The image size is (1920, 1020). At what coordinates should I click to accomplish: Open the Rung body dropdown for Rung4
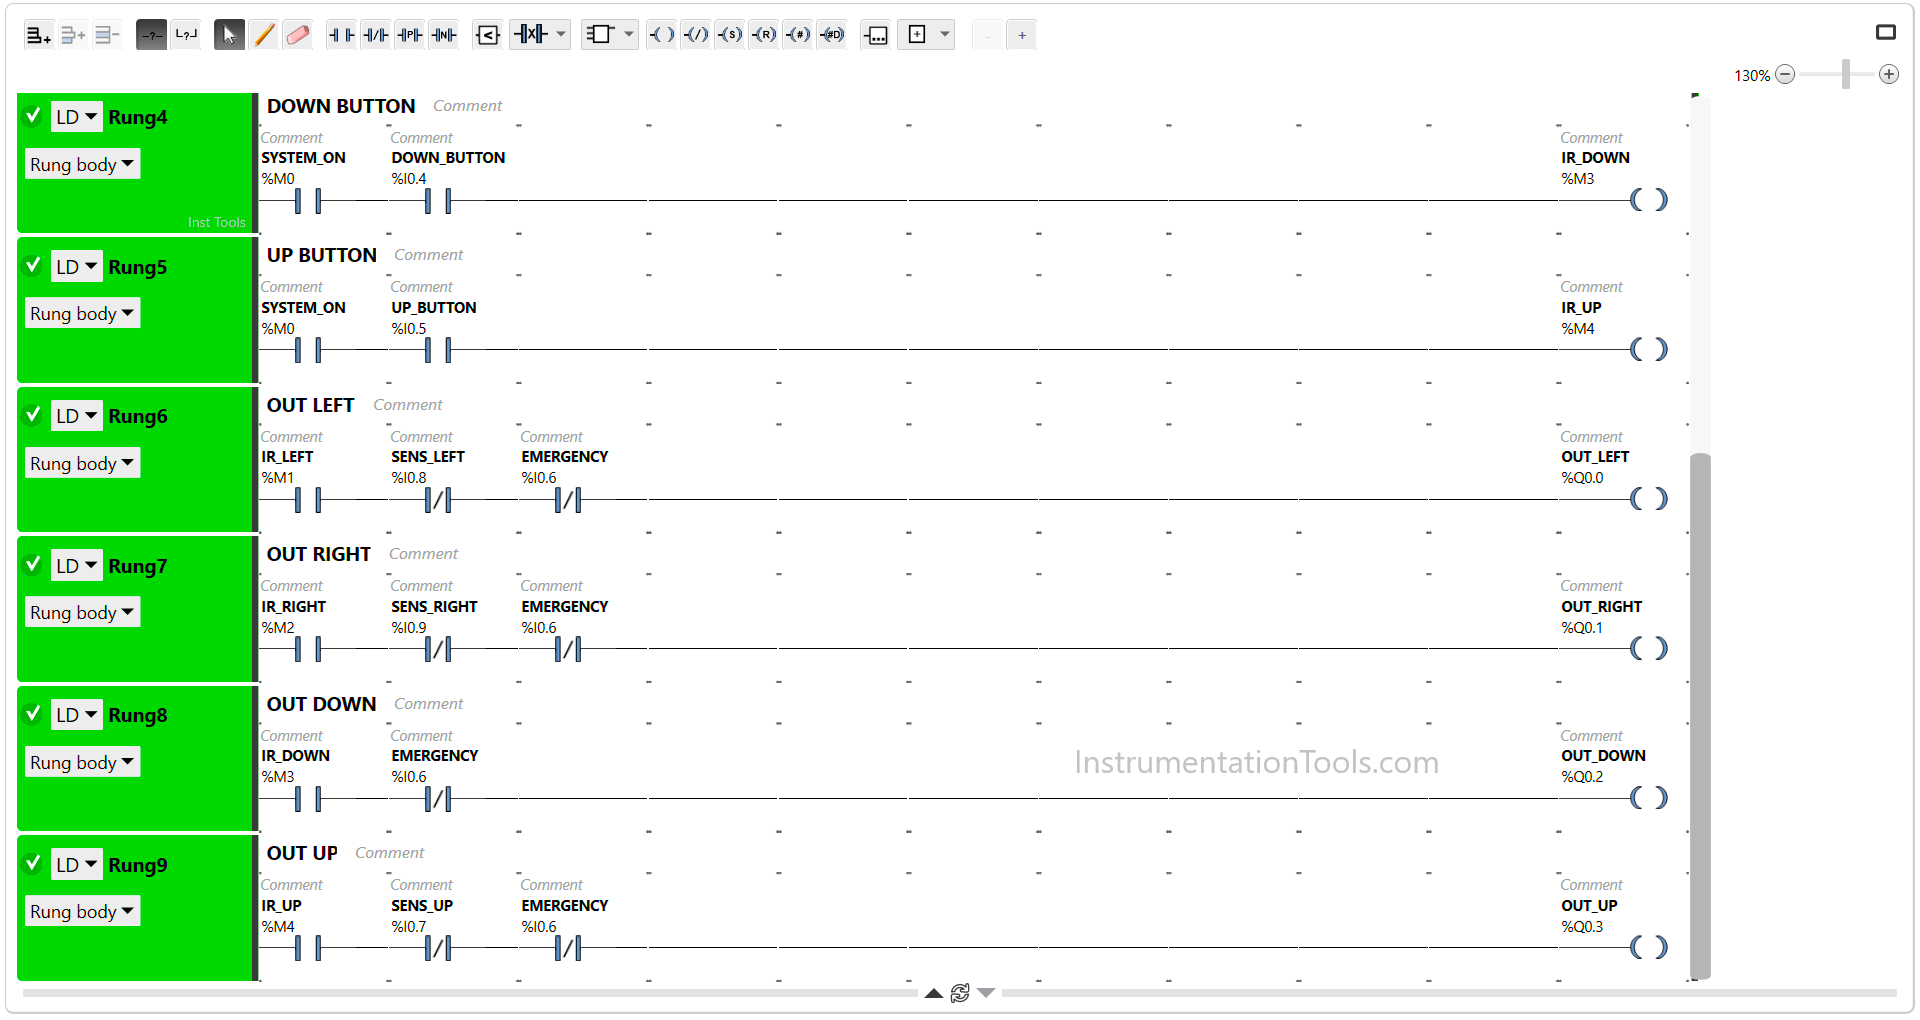tap(83, 164)
